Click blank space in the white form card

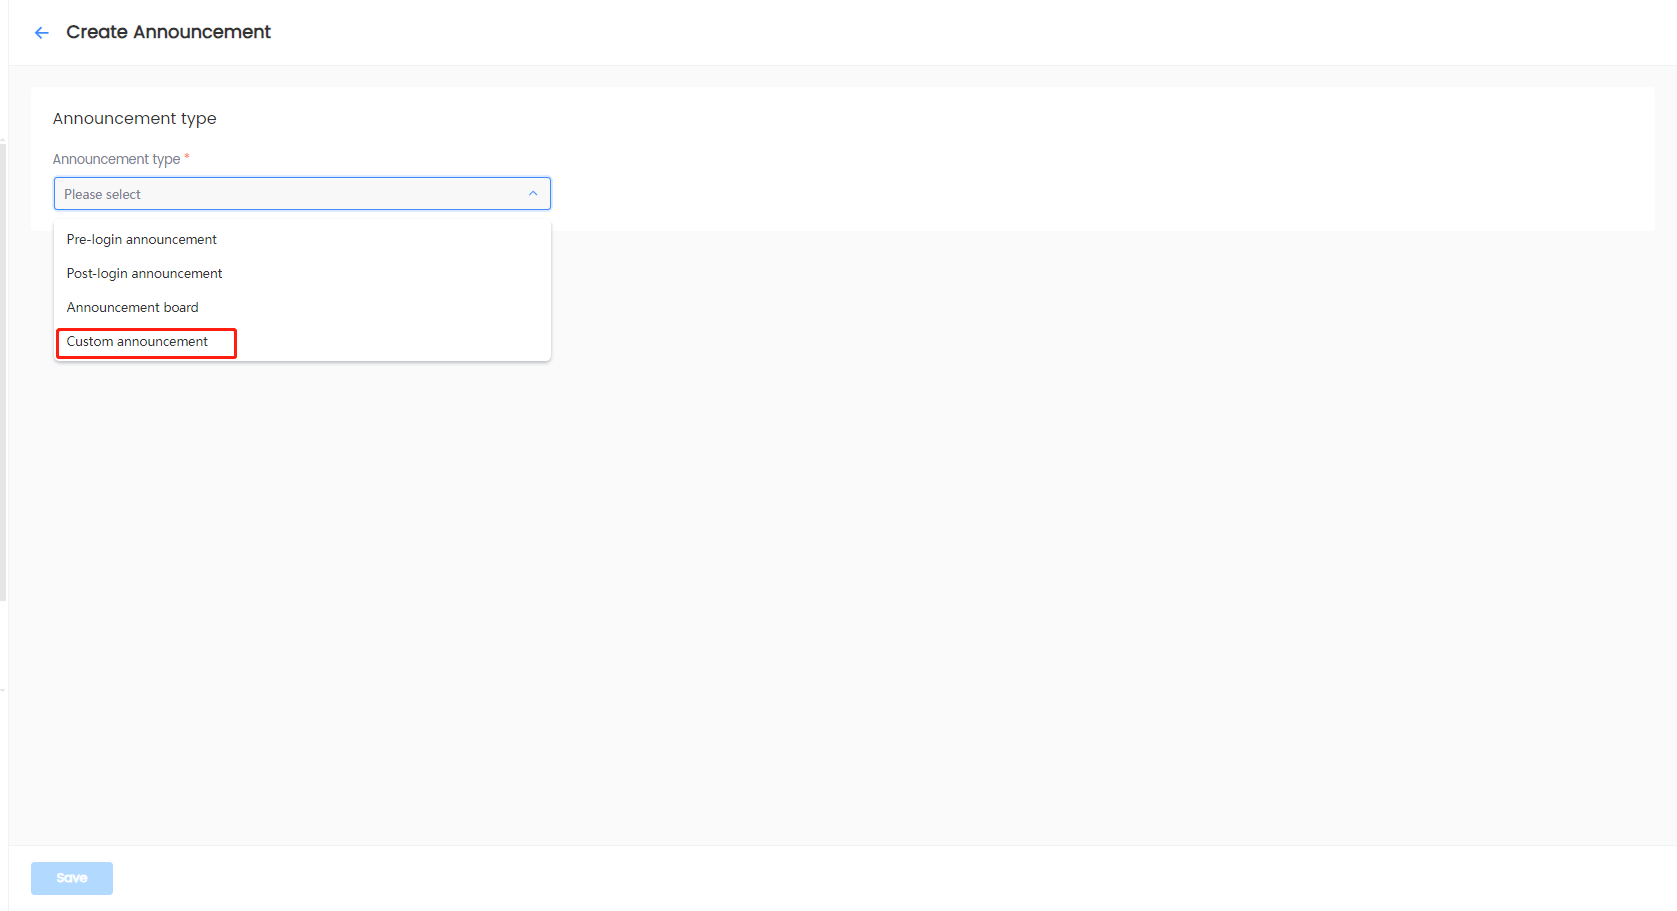1000,160
